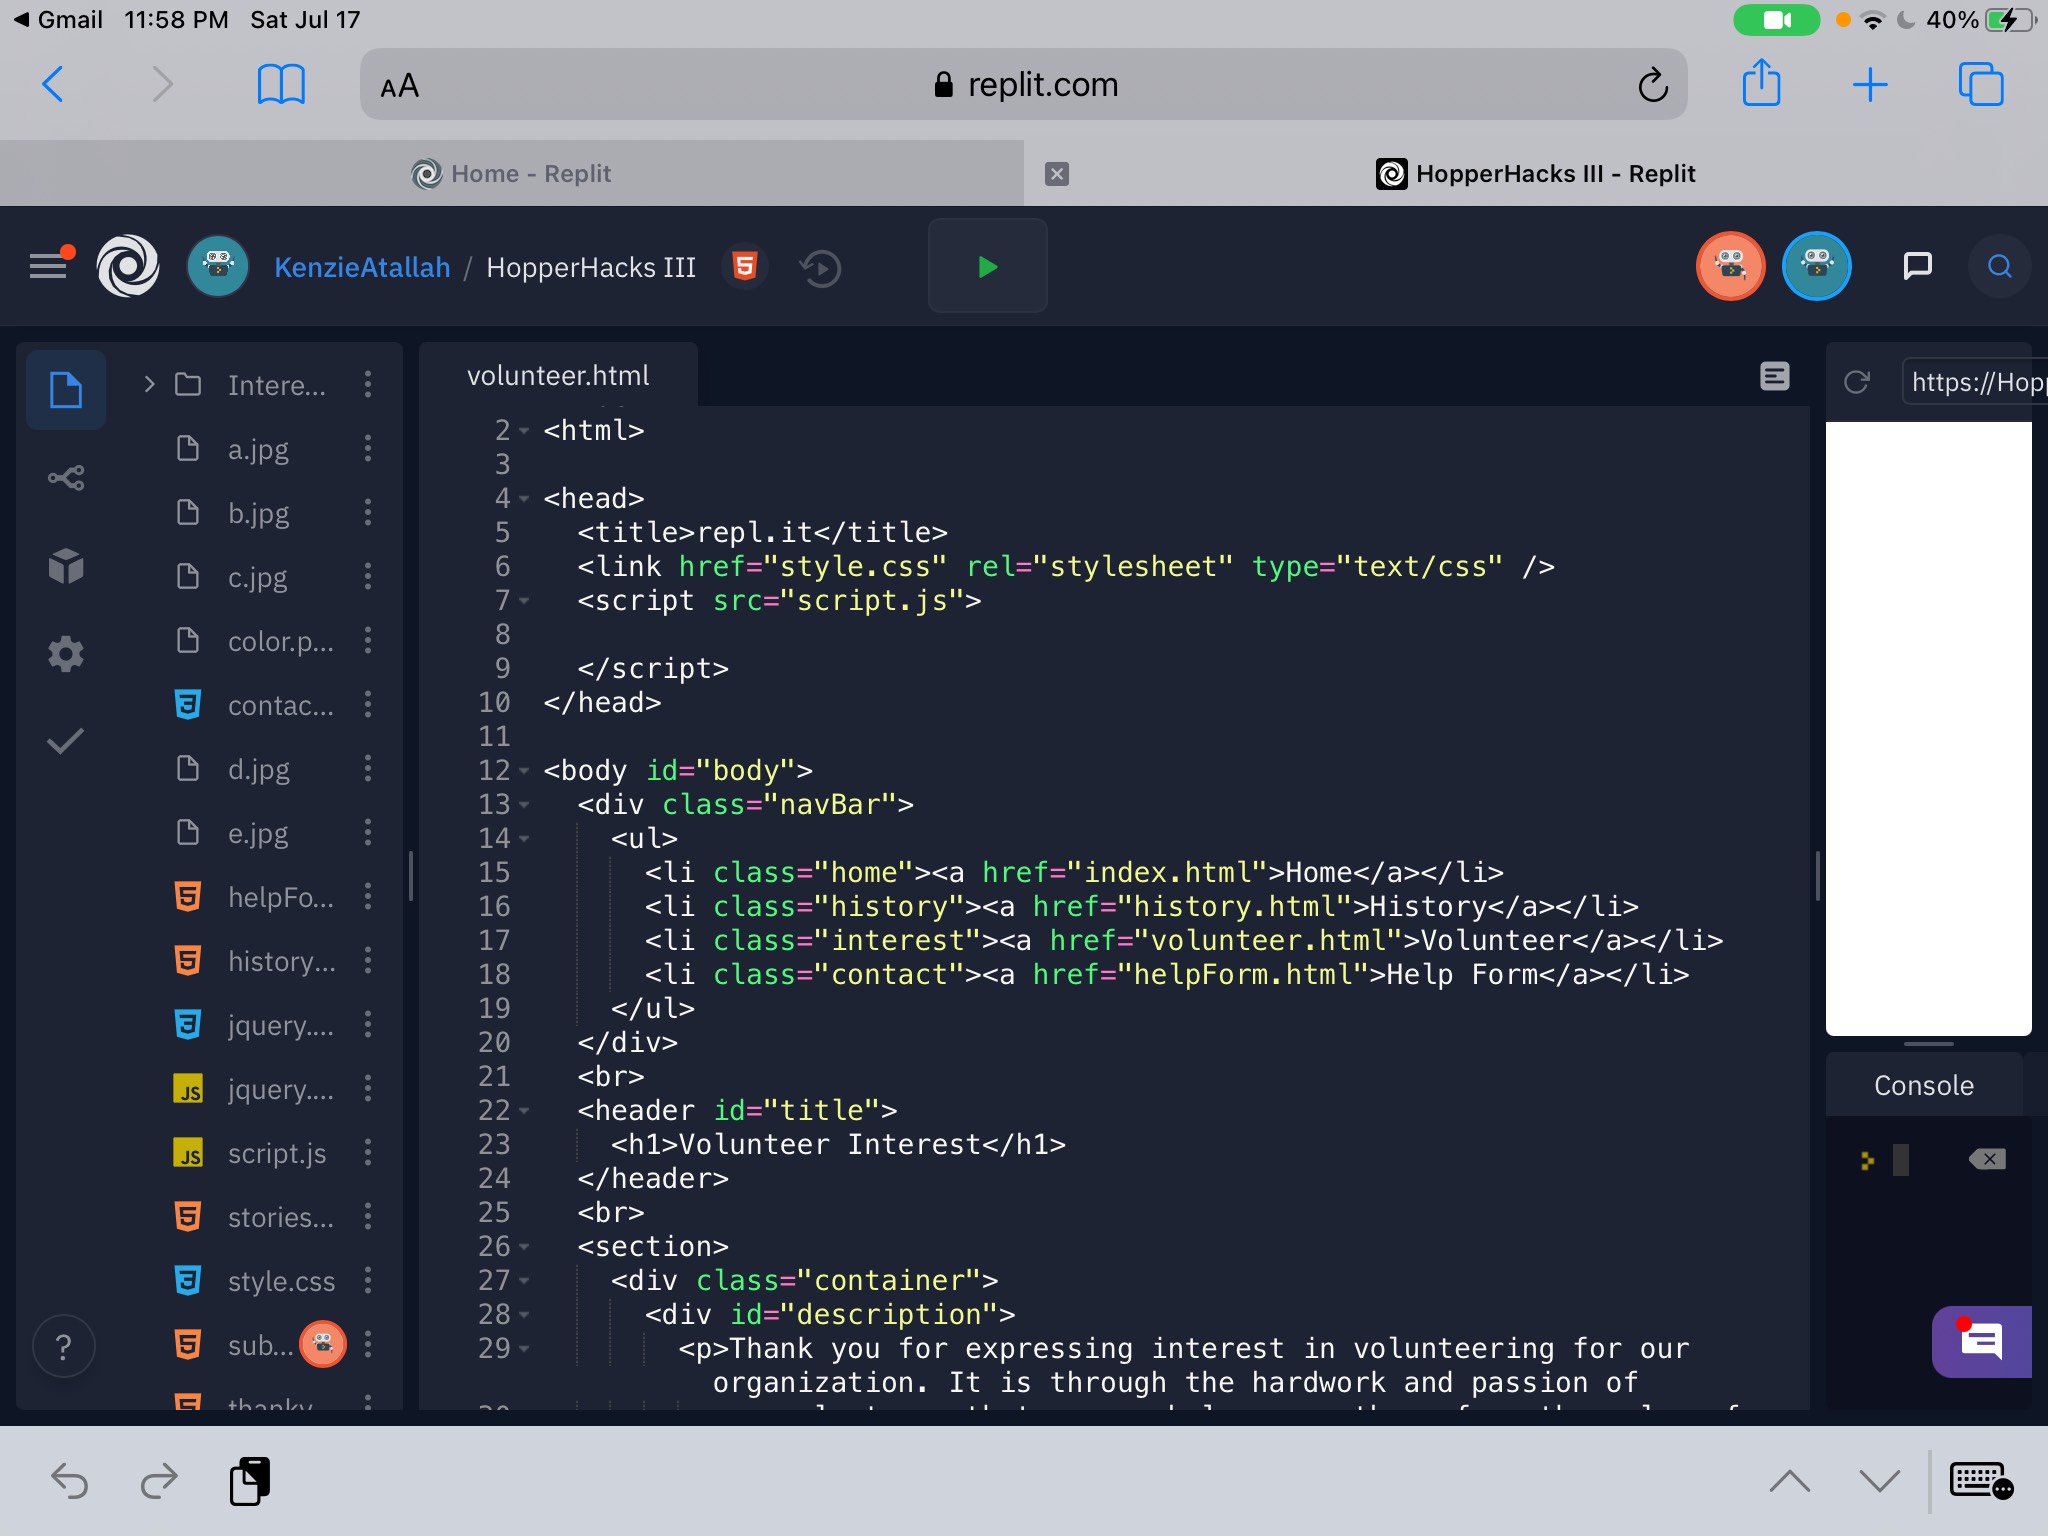
Task: Click the preview URL field
Action: tap(1974, 382)
